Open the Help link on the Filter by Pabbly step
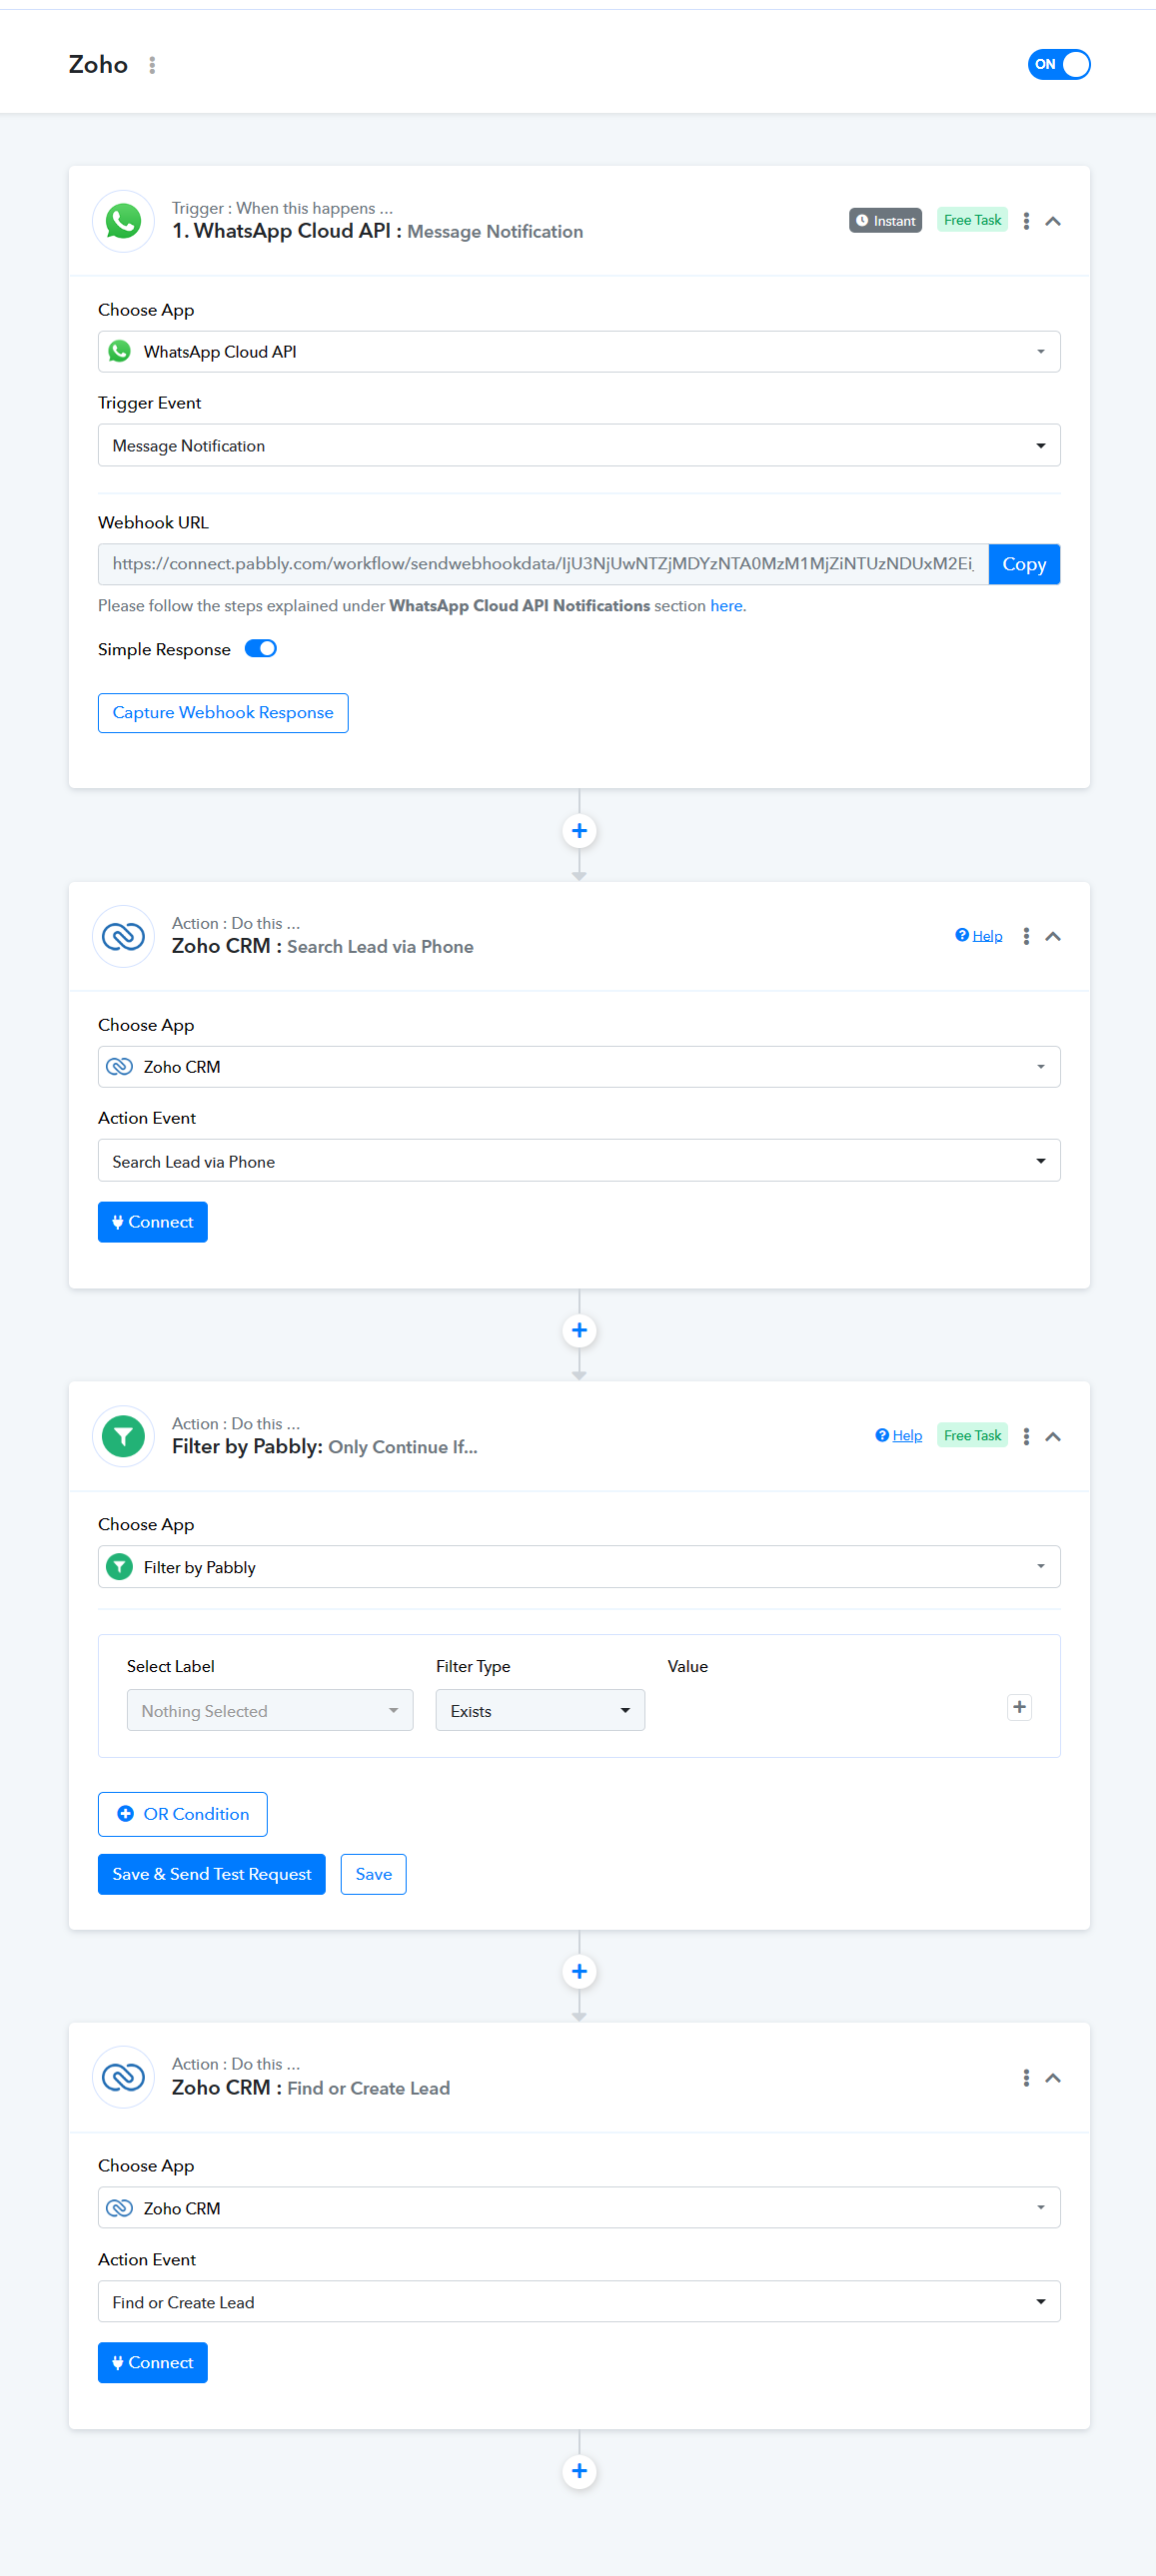The image size is (1156, 2576). point(899,1436)
